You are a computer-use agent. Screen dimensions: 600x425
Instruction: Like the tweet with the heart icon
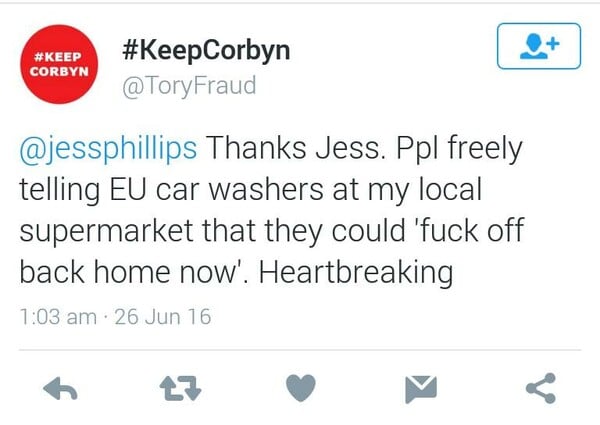[301, 388]
